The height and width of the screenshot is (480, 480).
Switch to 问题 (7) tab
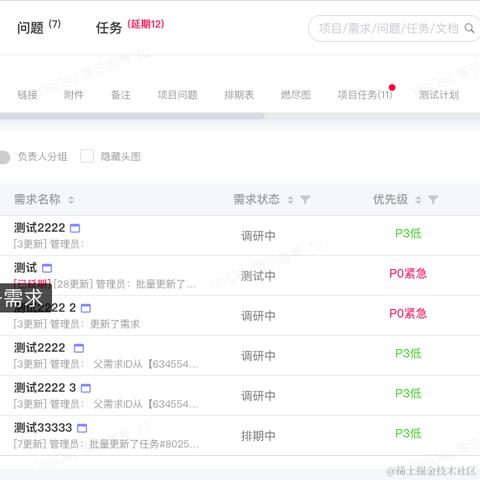coord(39,27)
